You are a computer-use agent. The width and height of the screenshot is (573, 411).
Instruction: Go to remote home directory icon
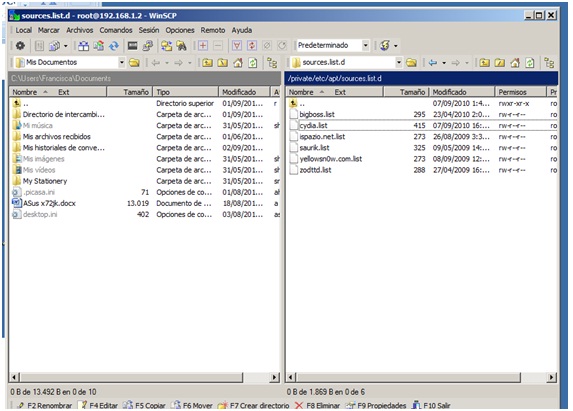tap(515, 63)
